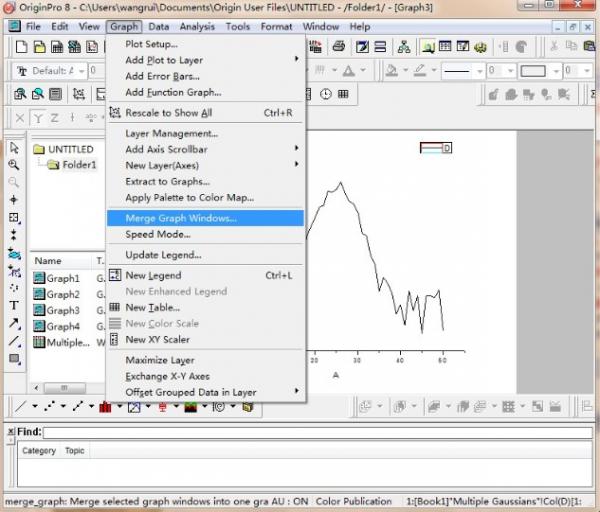Image resolution: width=600 pixels, height=512 pixels.
Task: Click the Scatter plot icon
Action: point(49,406)
